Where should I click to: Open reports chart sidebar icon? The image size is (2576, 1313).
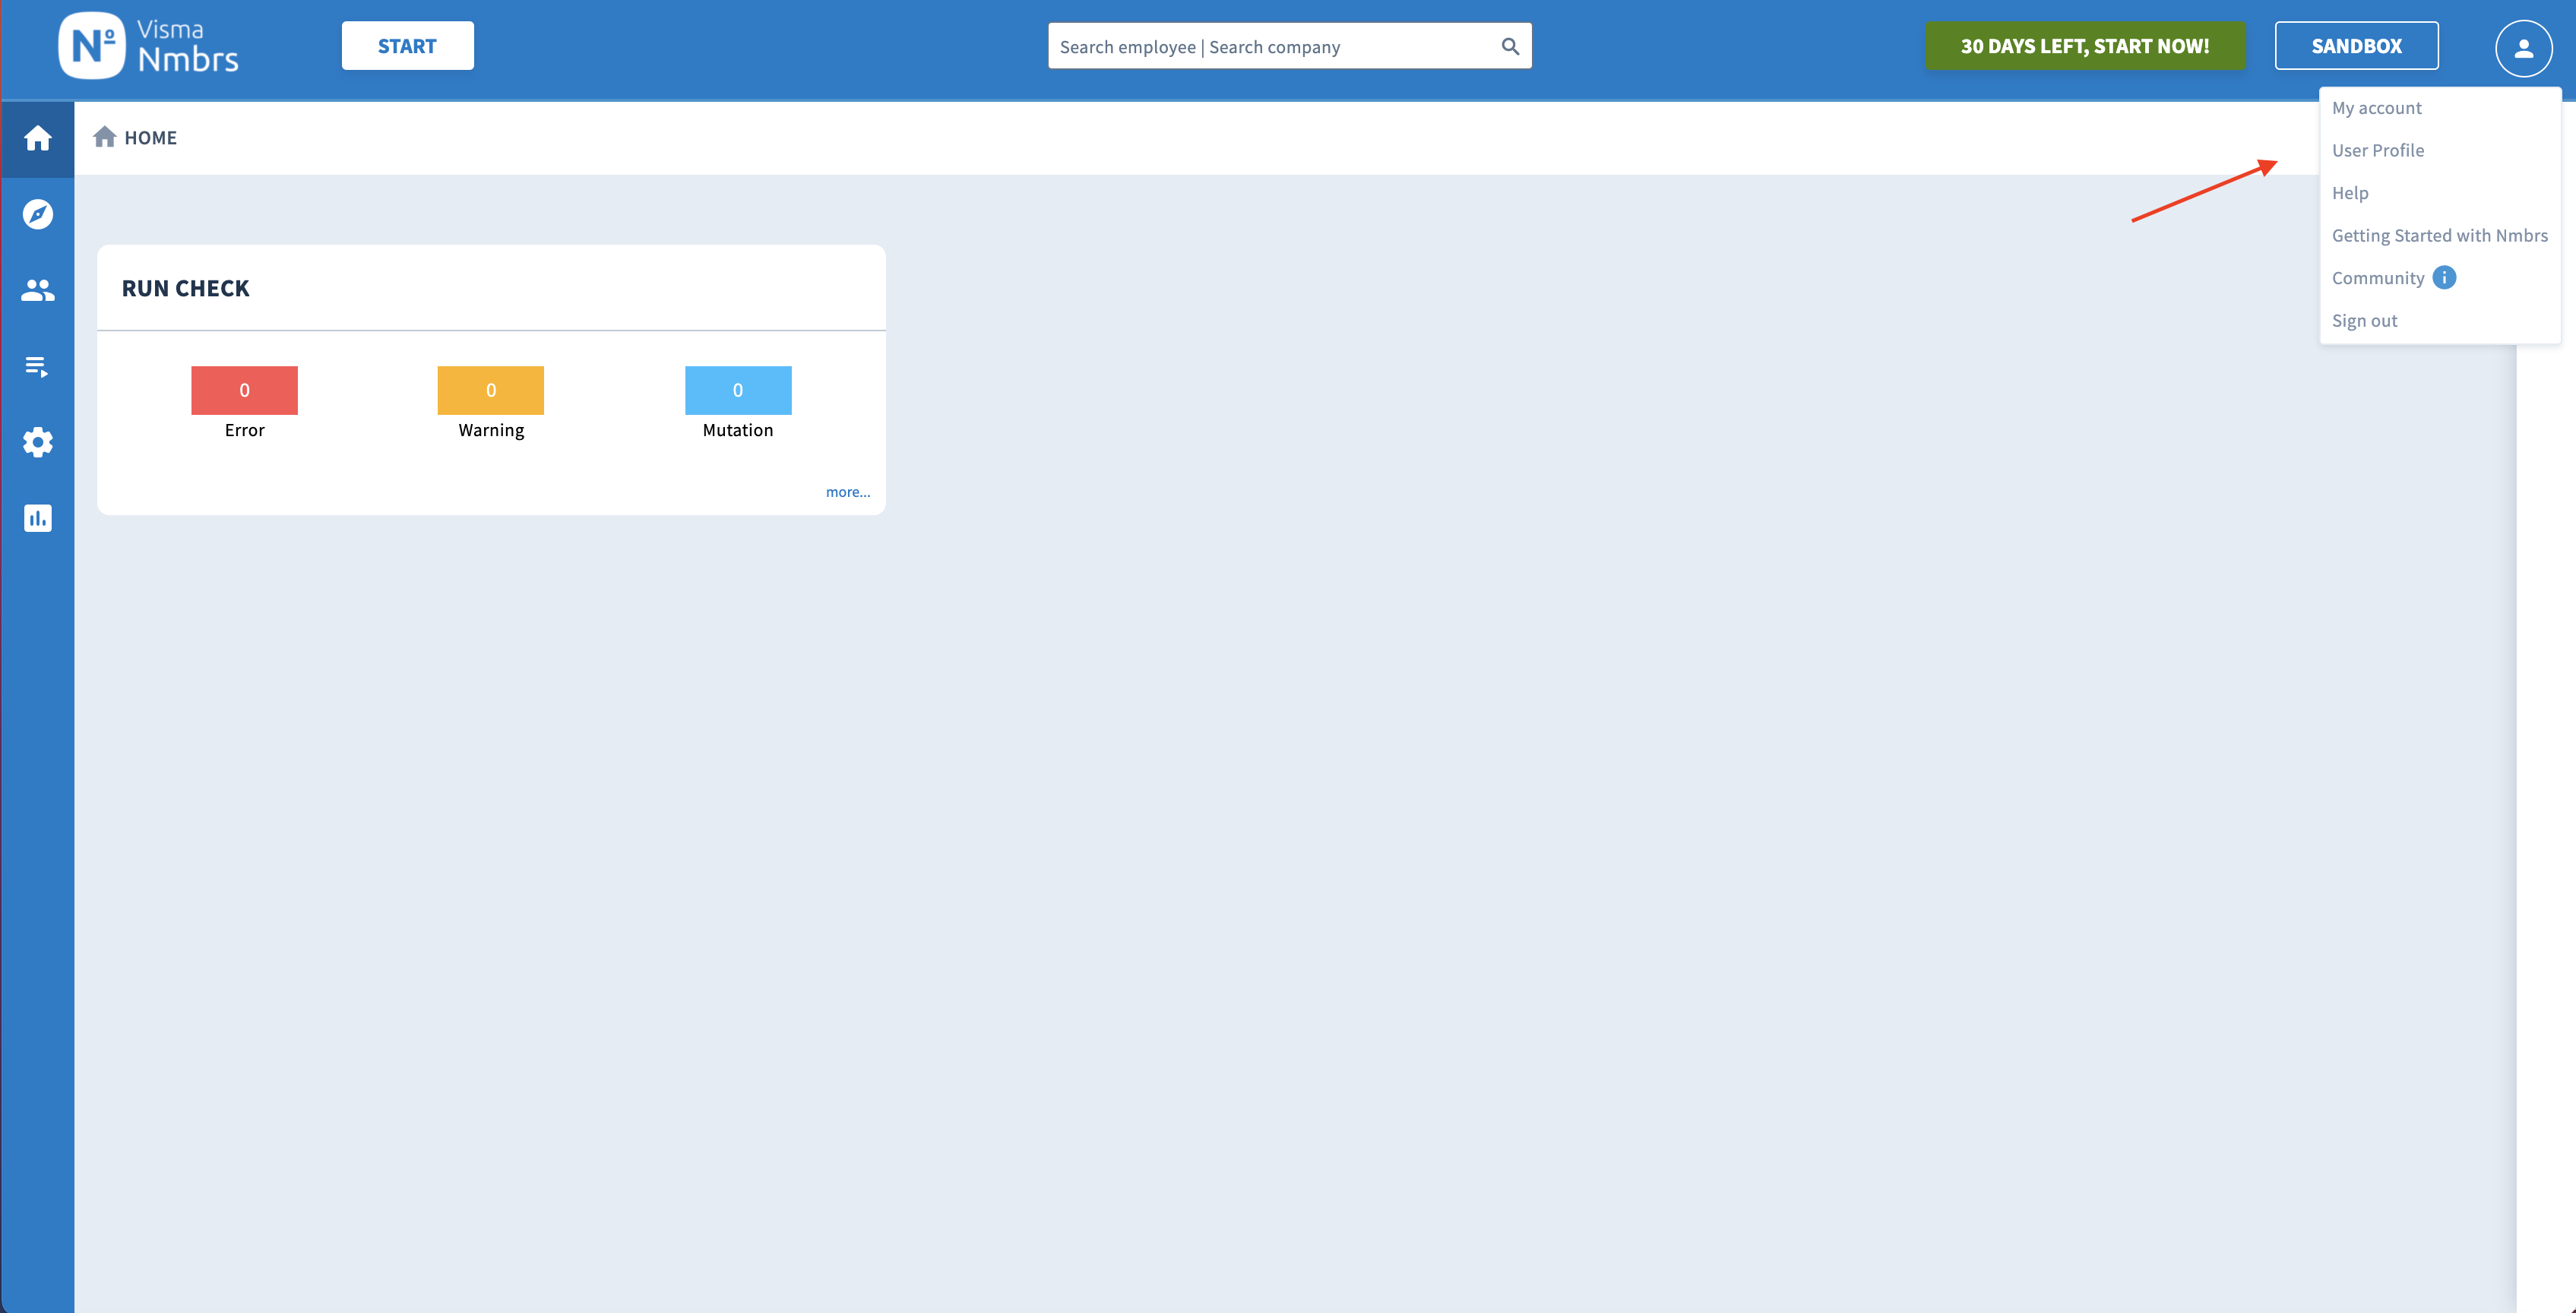[38, 518]
